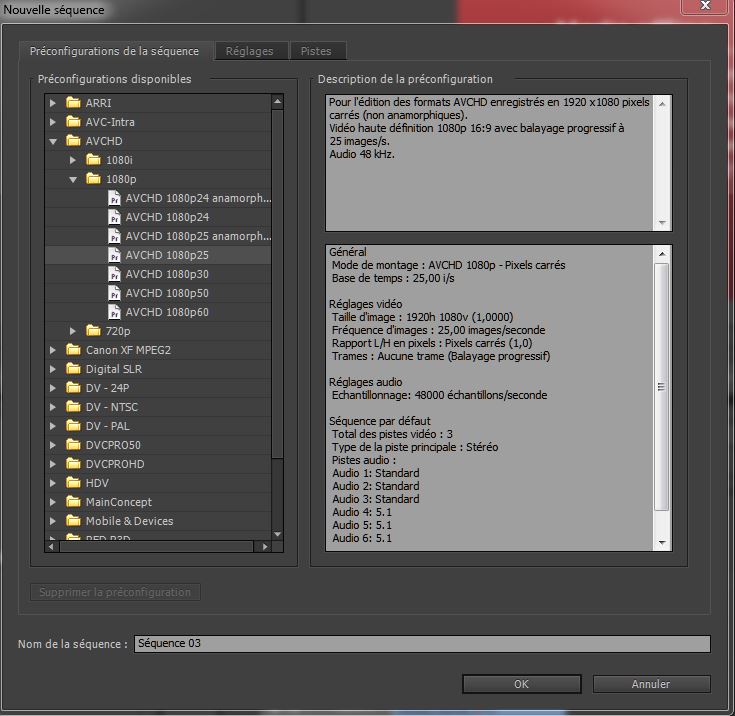735x716 pixels.
Task: Click the AVCHD 1080p25 preset file icon
Action: [x=114, y=255]
